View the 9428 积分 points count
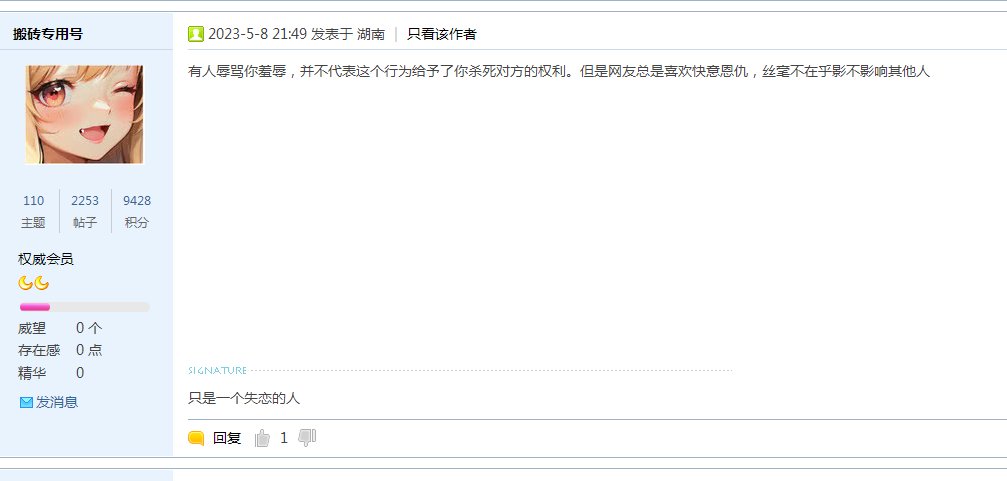Screen dimensions: 1007x481 click(x=137, y=211)
